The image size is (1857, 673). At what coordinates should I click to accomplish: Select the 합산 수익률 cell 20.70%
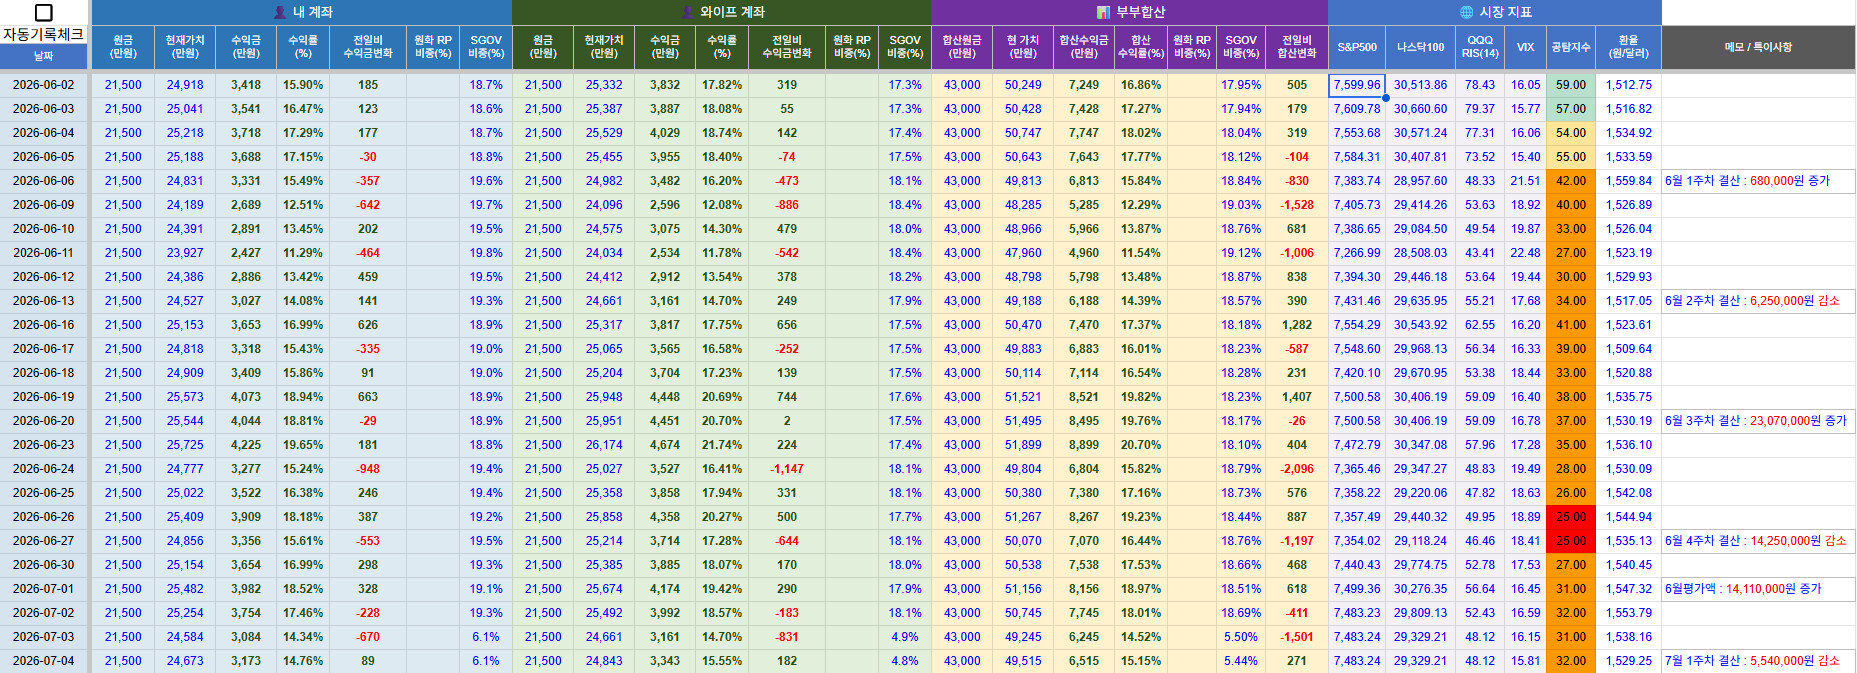point(1141,445)
